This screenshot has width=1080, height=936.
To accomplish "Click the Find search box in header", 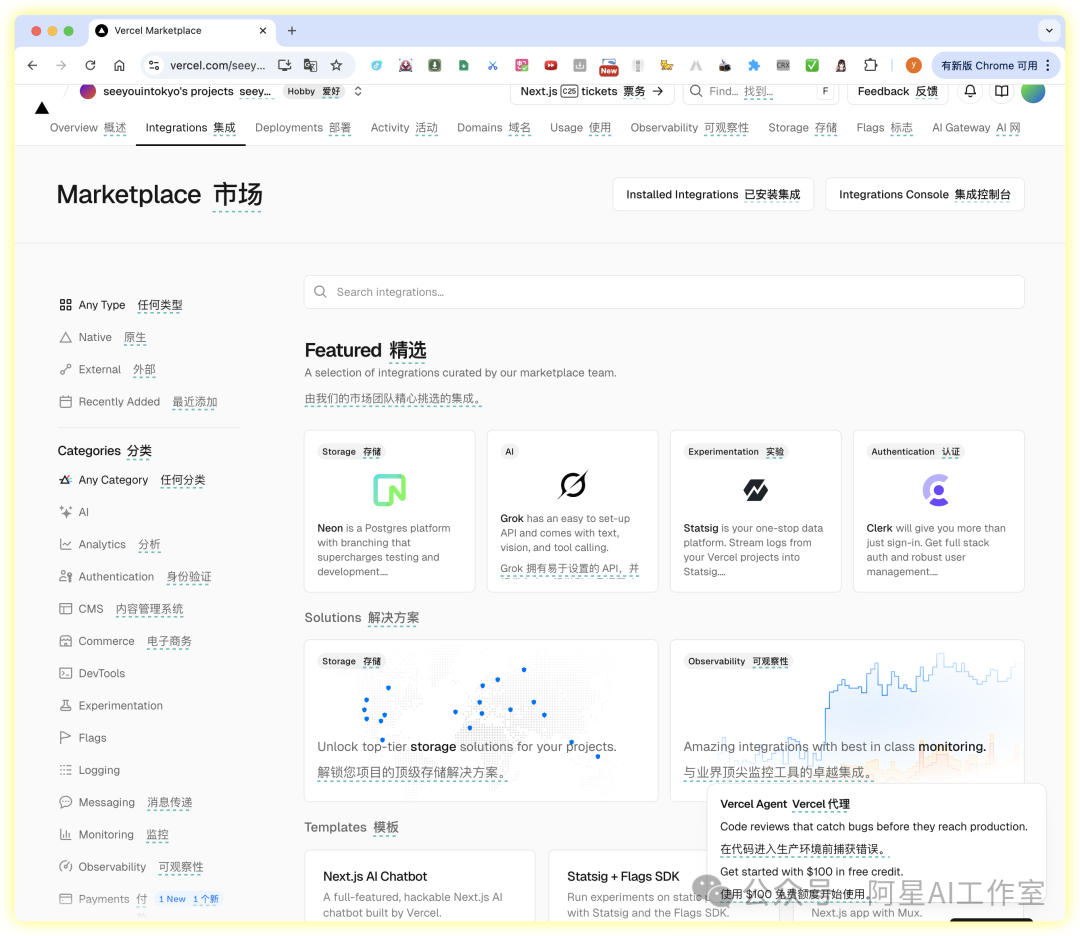I will tap(760, 91).
